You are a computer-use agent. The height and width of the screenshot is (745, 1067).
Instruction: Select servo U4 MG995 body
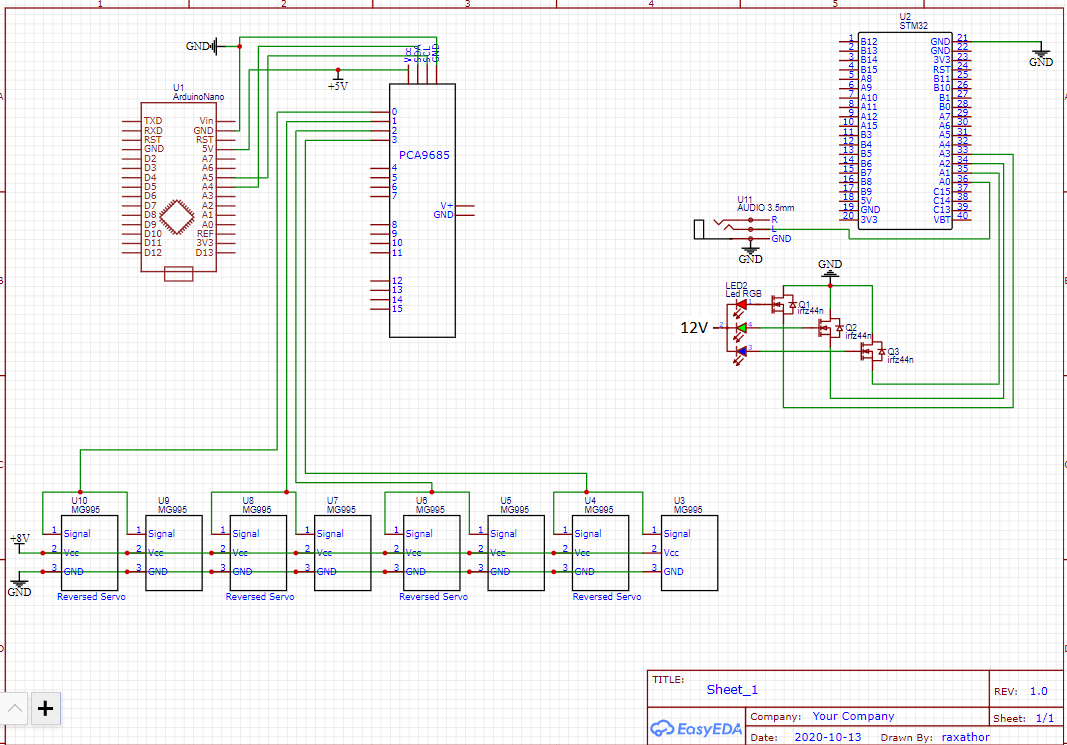[x=600, y=552]
